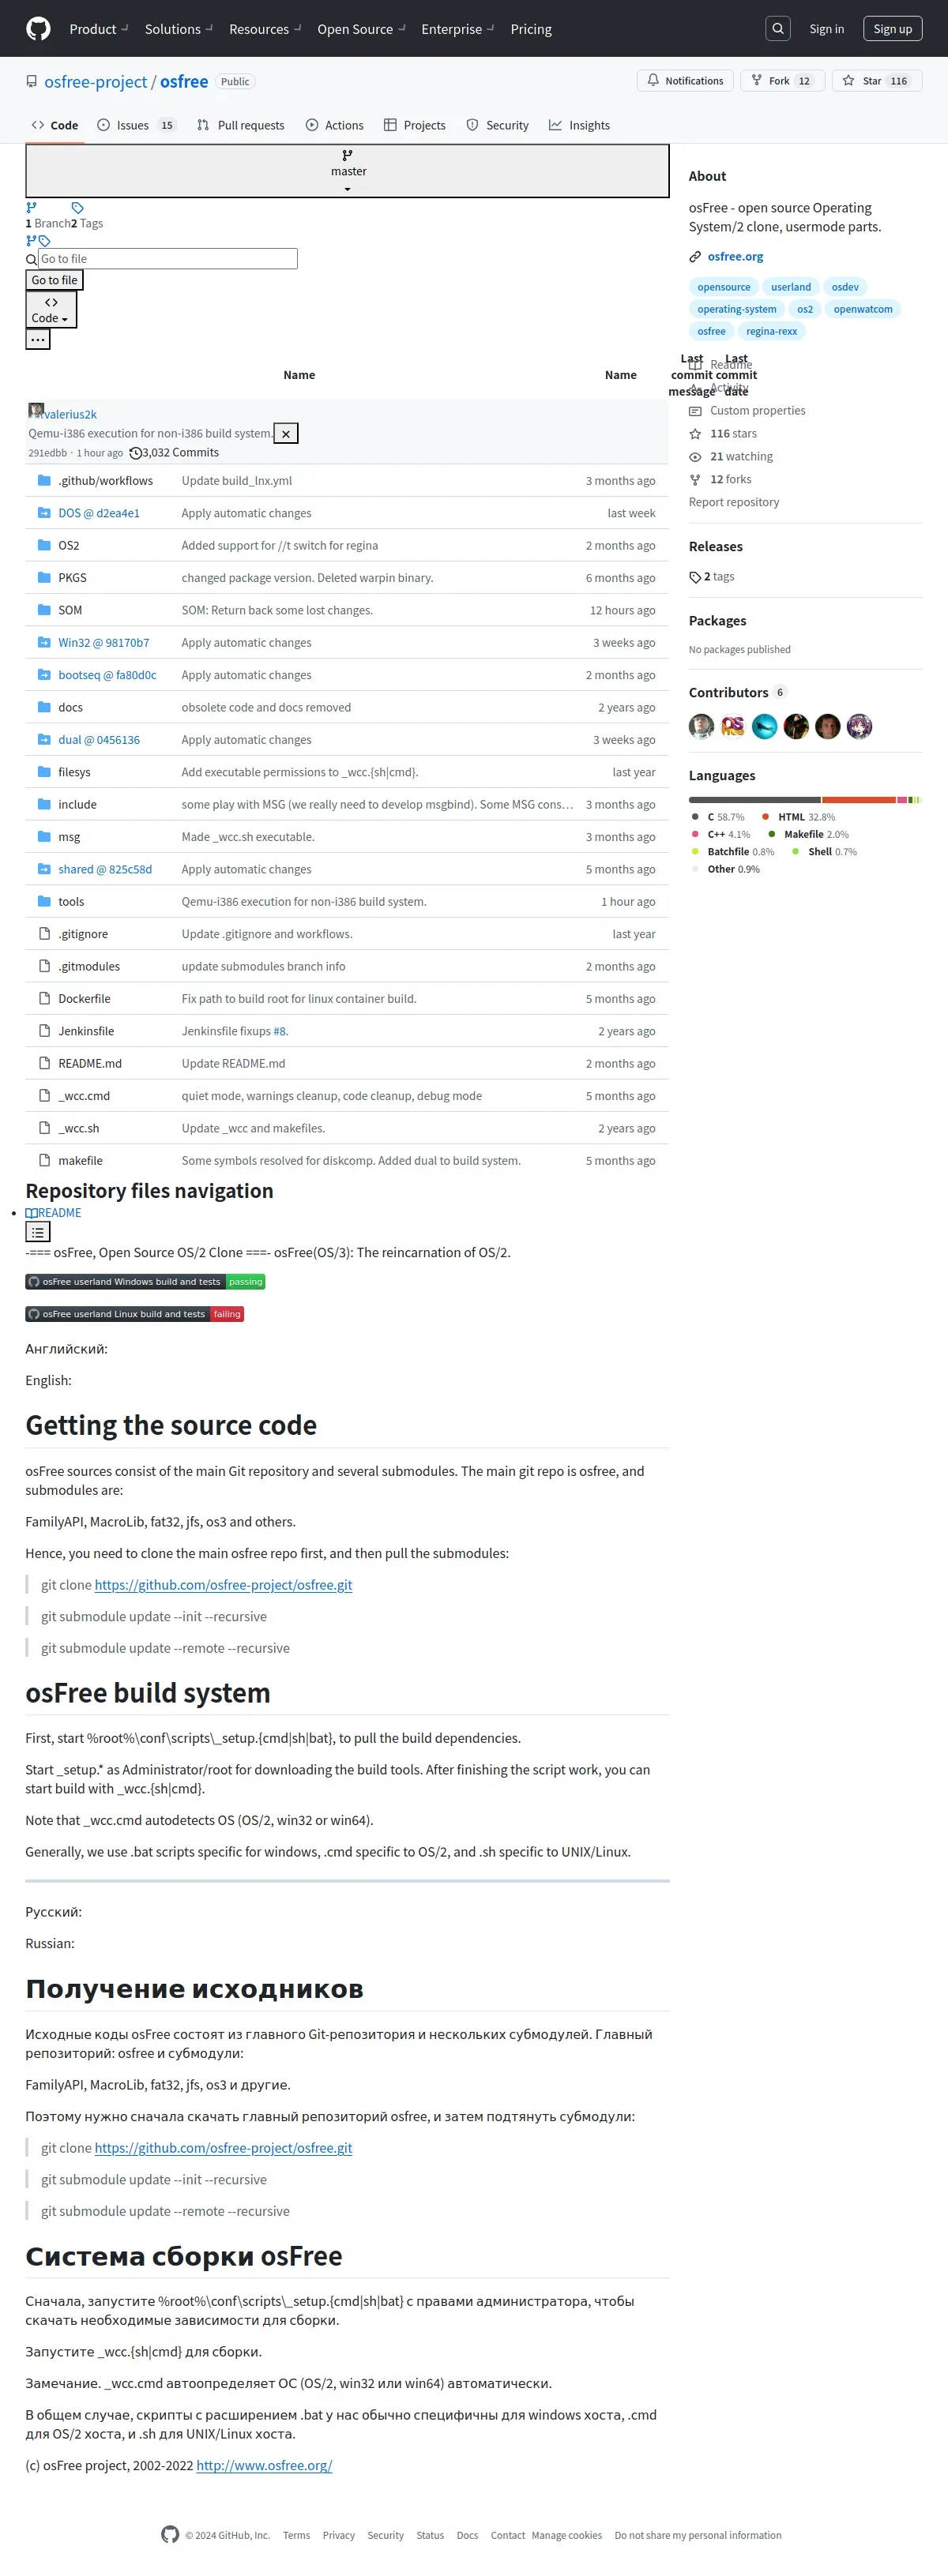948x2576 pixels.
Task: Focus the Go to file search field
Action: coord(167,259)
